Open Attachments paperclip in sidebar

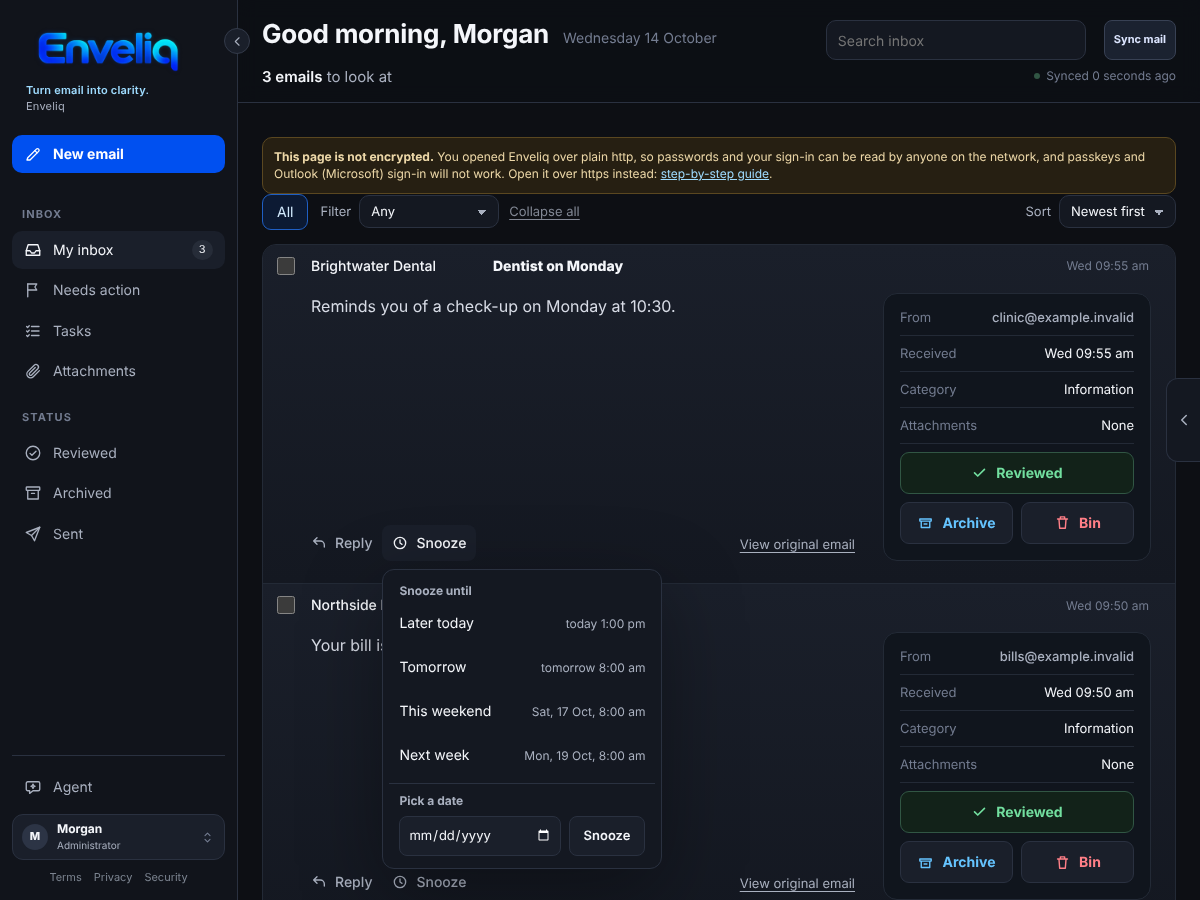click(x=33, y=371)
